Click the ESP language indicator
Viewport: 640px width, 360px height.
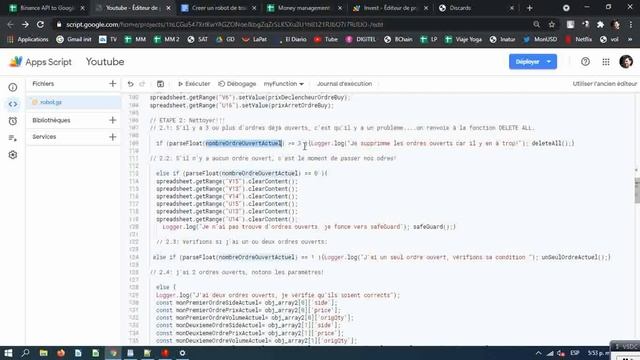(x=575, y=353)
